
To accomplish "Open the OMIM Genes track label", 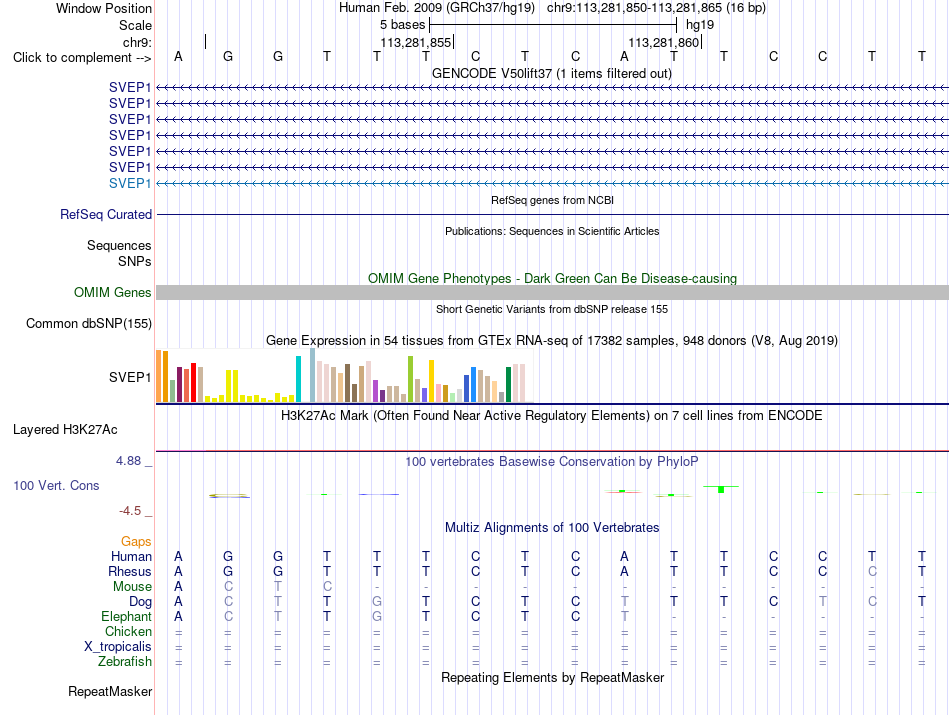I will (x=113, y=293).
